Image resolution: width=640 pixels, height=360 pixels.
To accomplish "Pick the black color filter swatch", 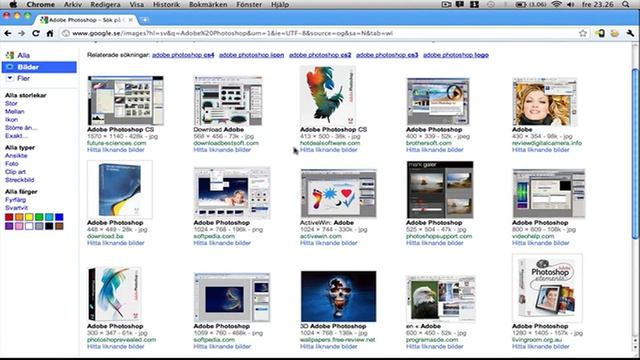I will [49, 226].
